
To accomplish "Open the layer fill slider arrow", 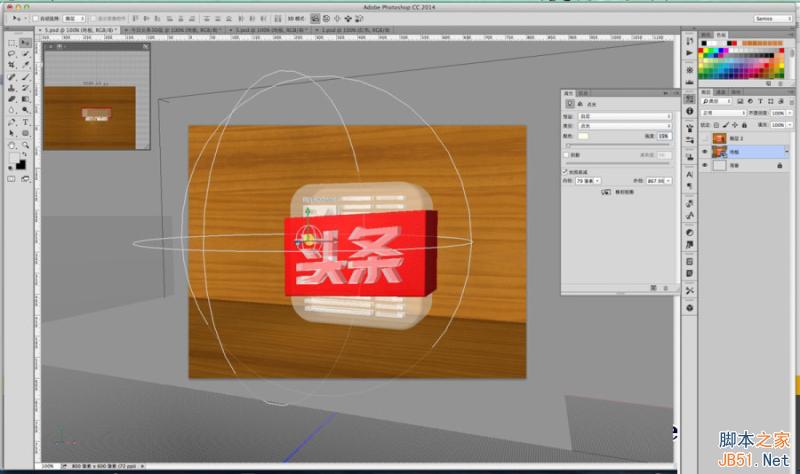I will pos(790,125).
